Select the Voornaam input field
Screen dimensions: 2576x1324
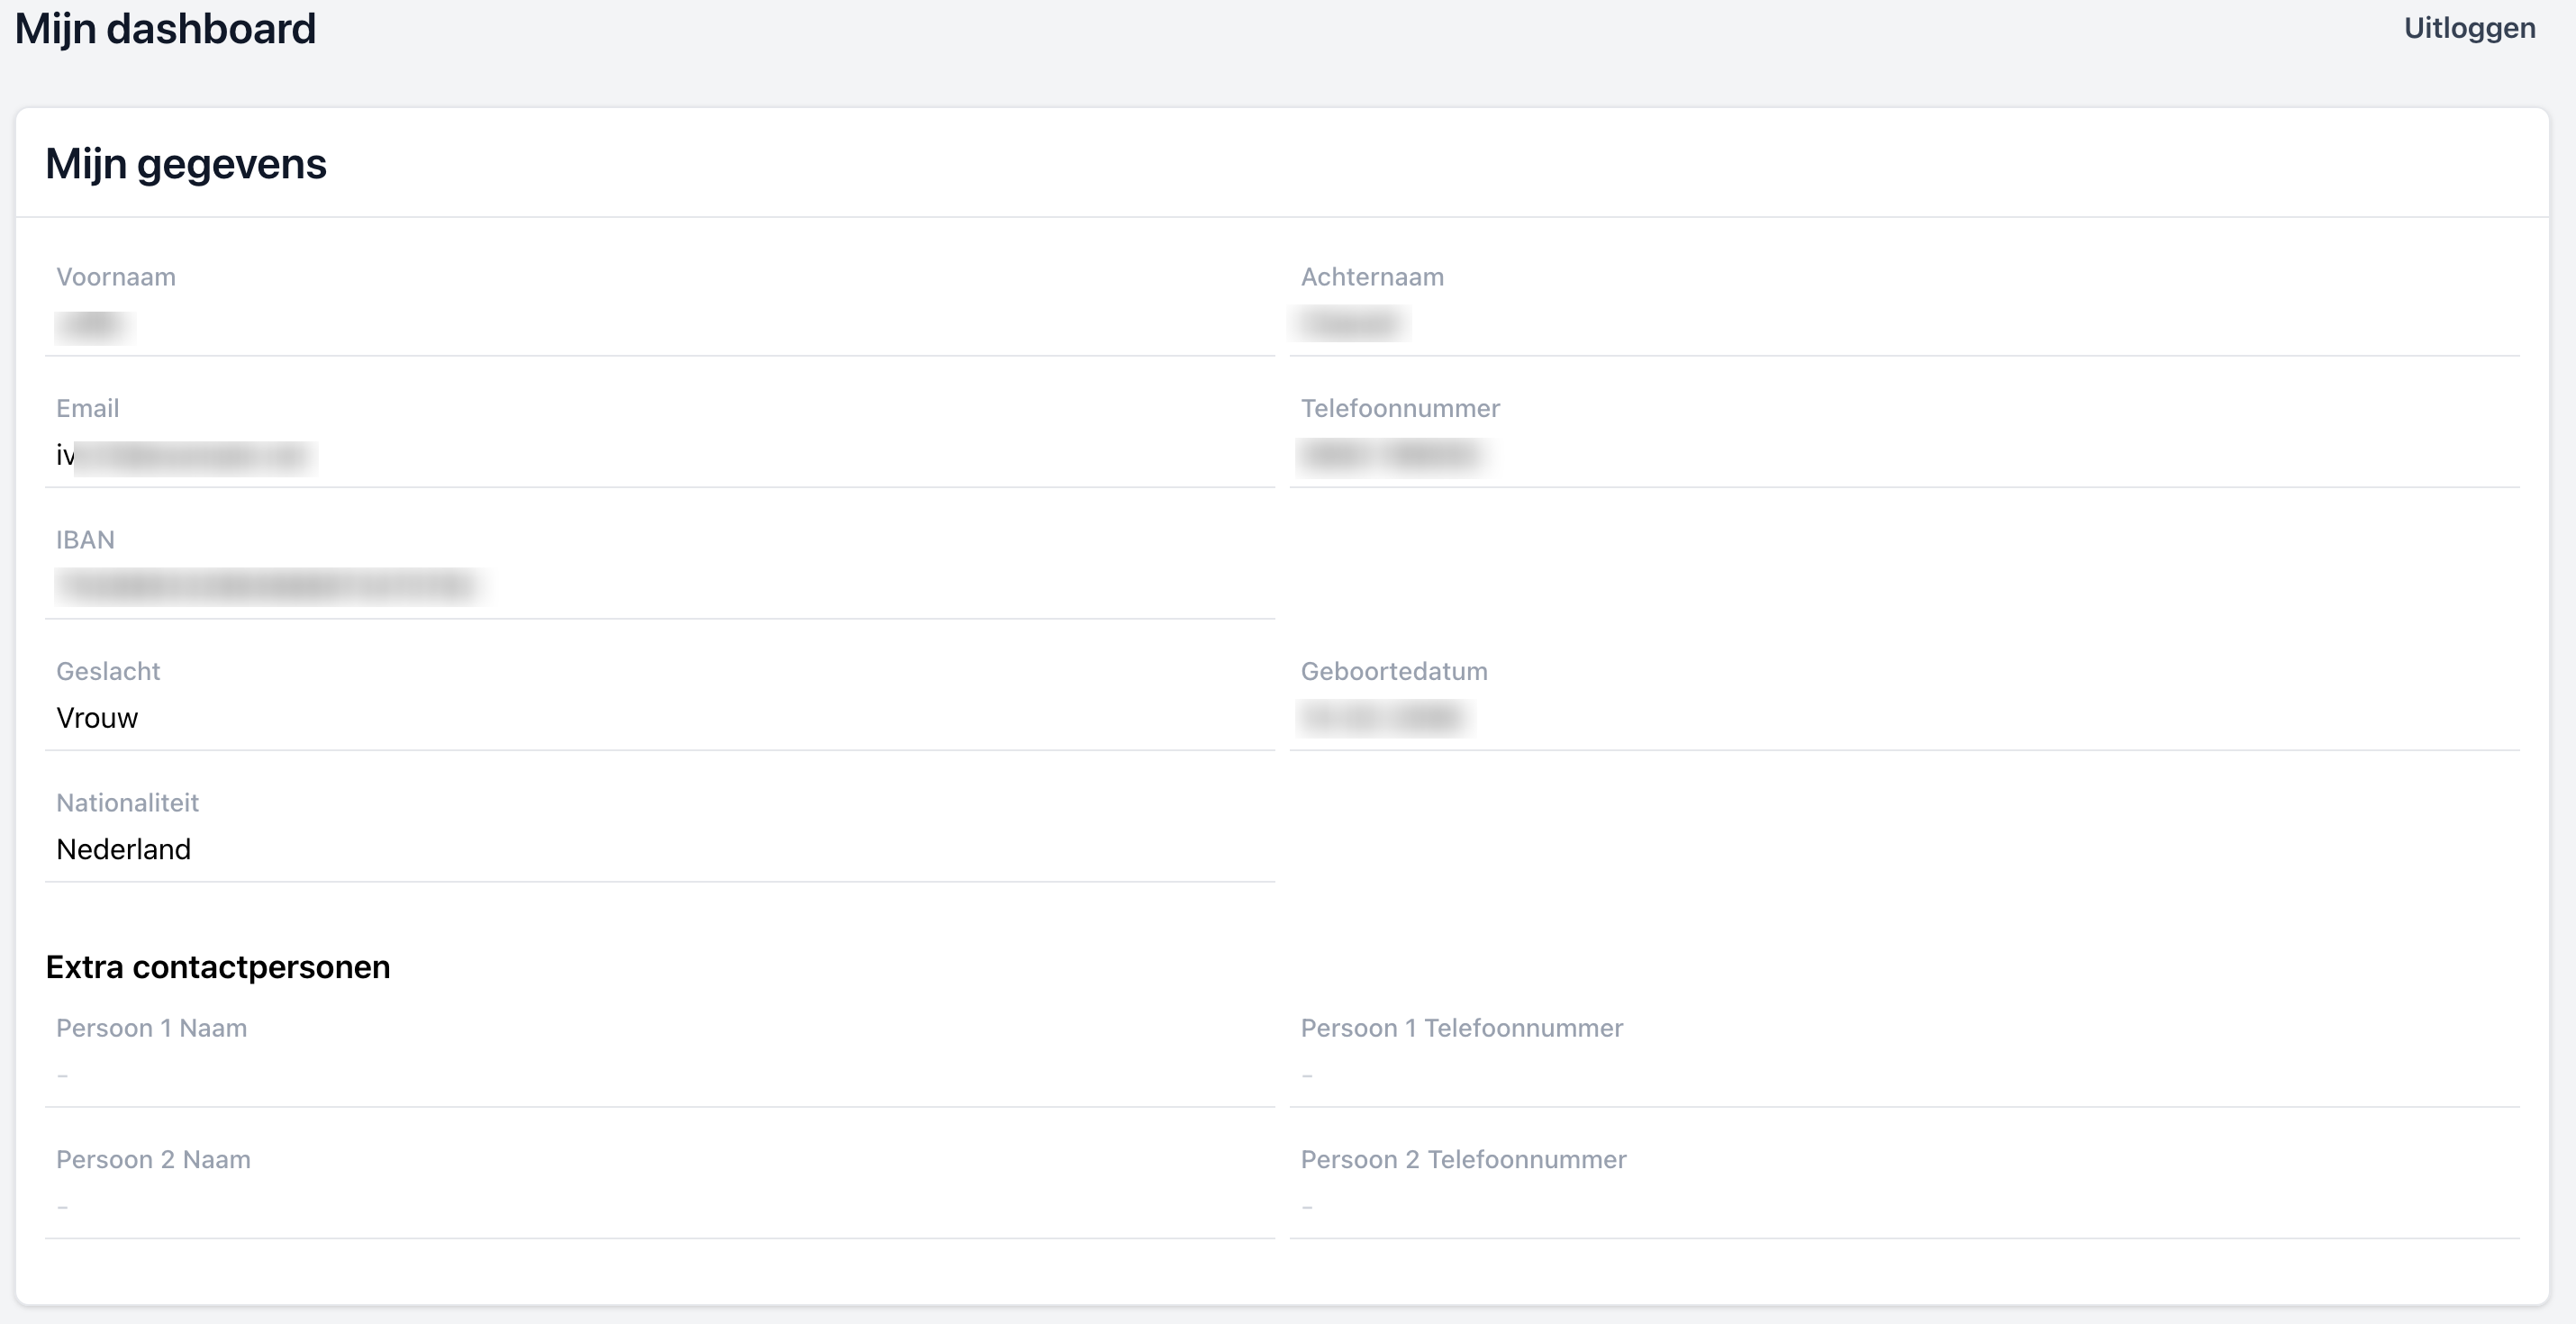[660, 325]
